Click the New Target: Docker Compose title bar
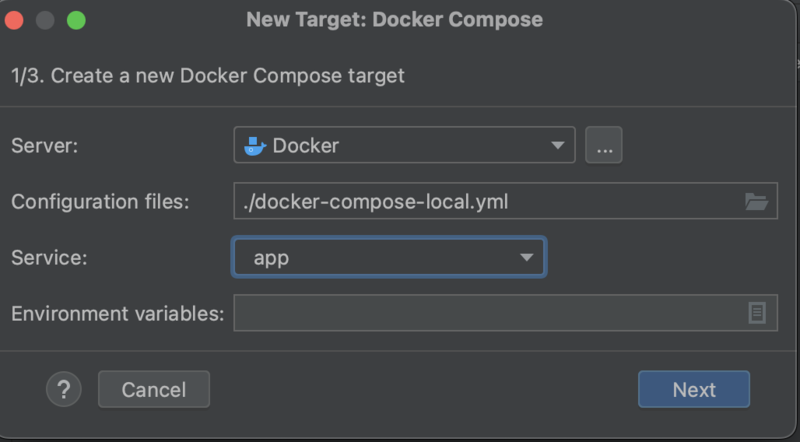Screen dimensions: 800x442 (395, 20)
